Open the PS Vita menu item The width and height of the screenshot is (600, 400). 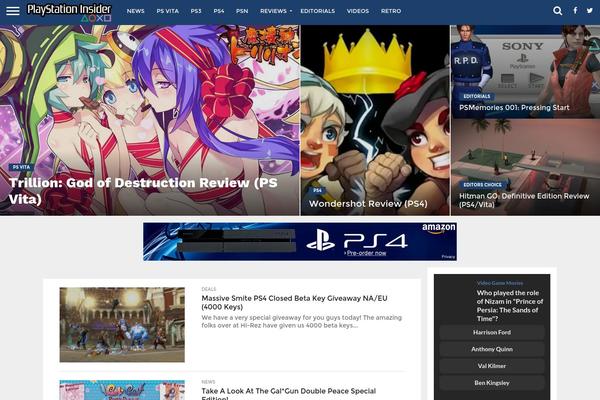[x=168, y=11]
